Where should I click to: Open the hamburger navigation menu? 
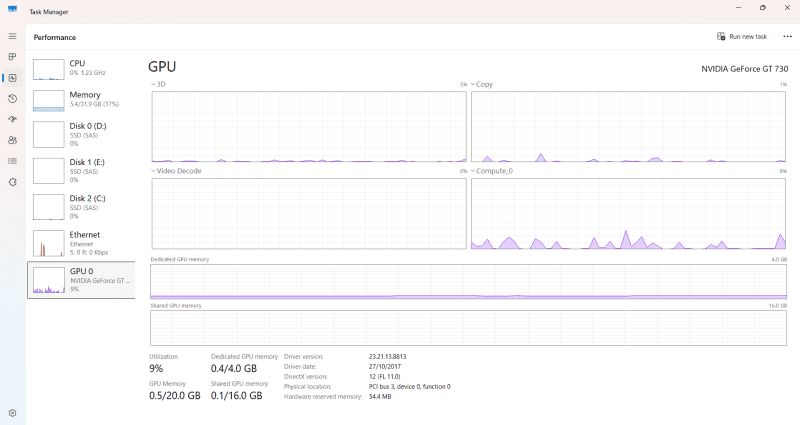point(12,36)
